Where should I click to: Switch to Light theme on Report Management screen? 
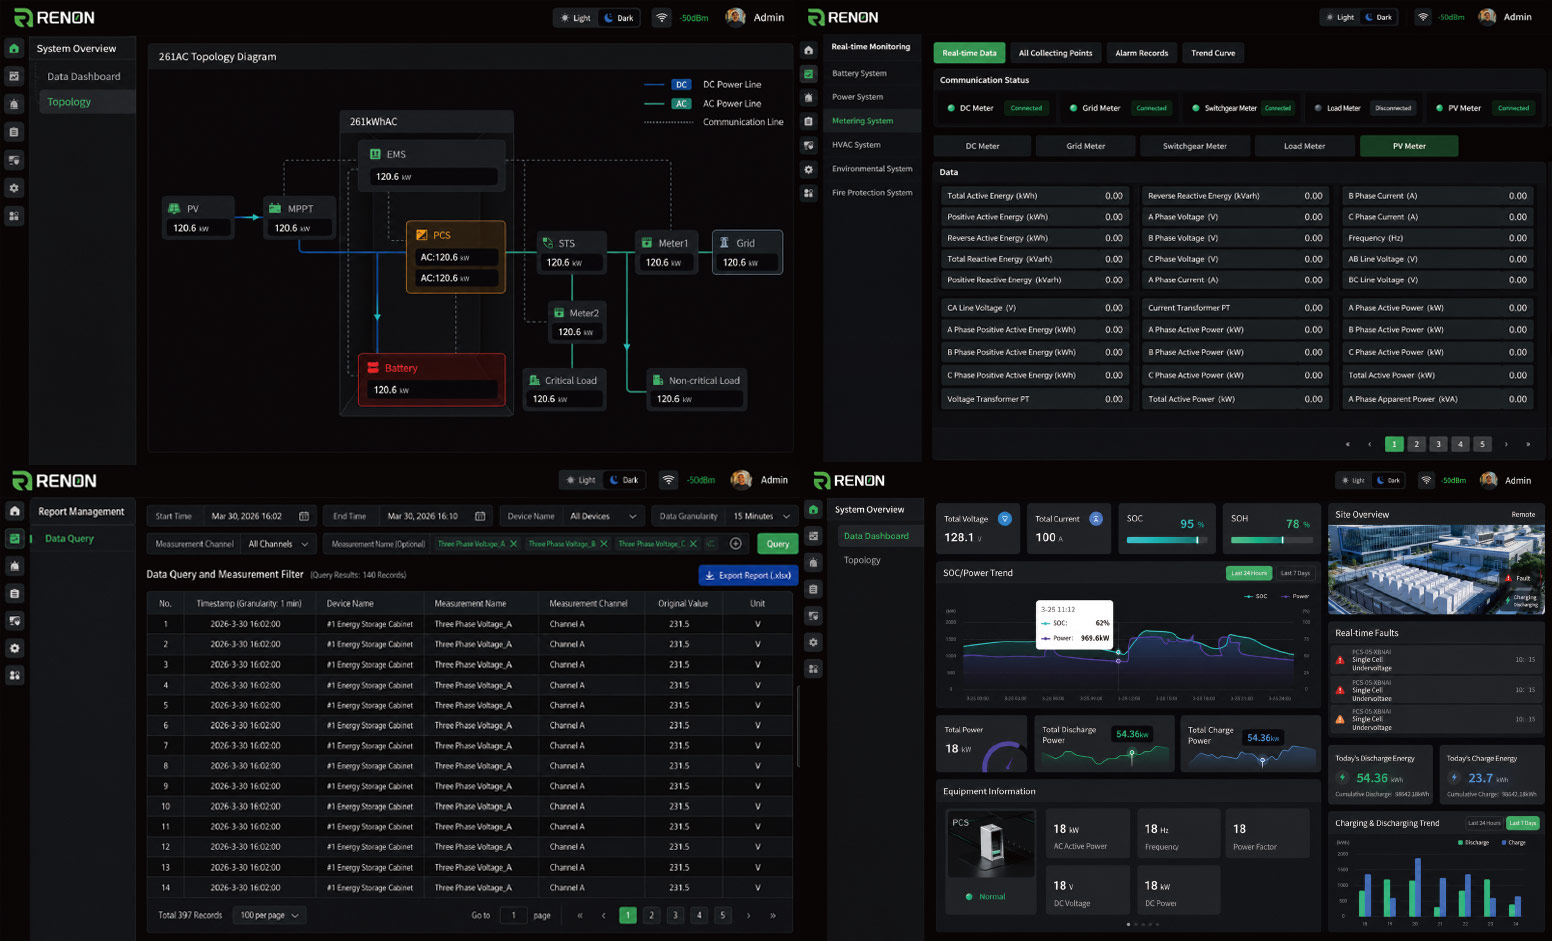580,480
